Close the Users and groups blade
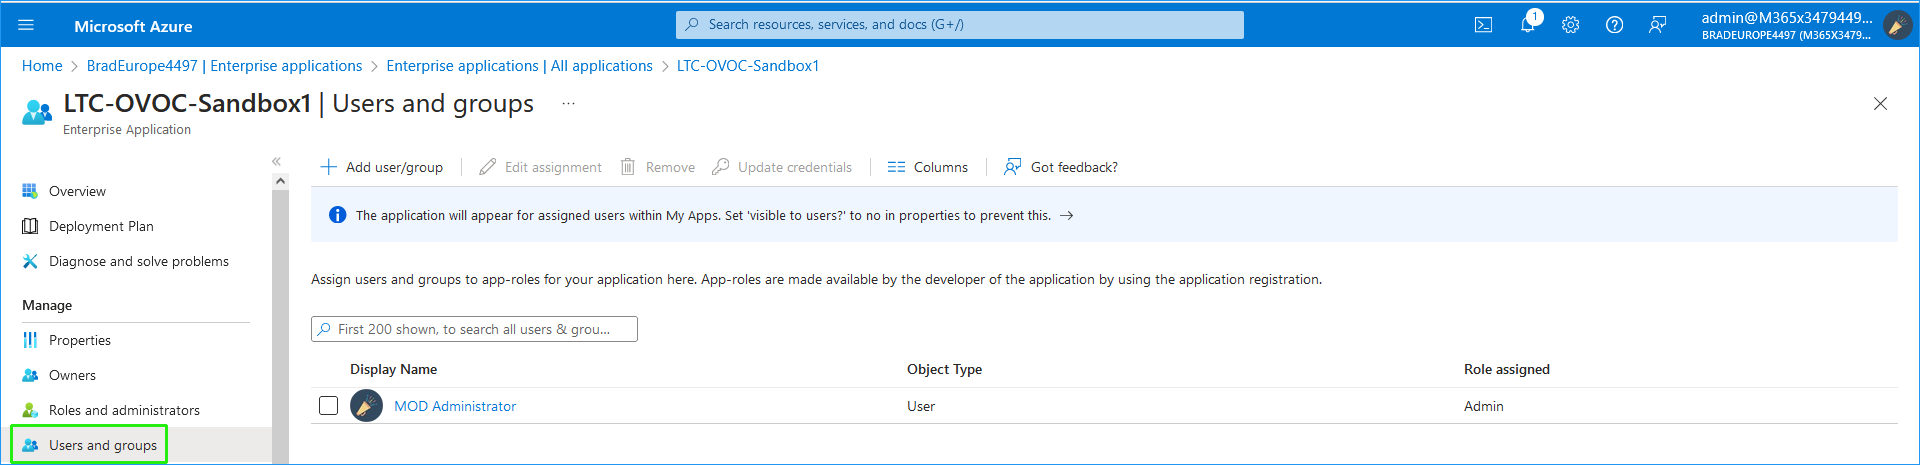This screenshot has height=465, width=1920. pos(1880,104)
